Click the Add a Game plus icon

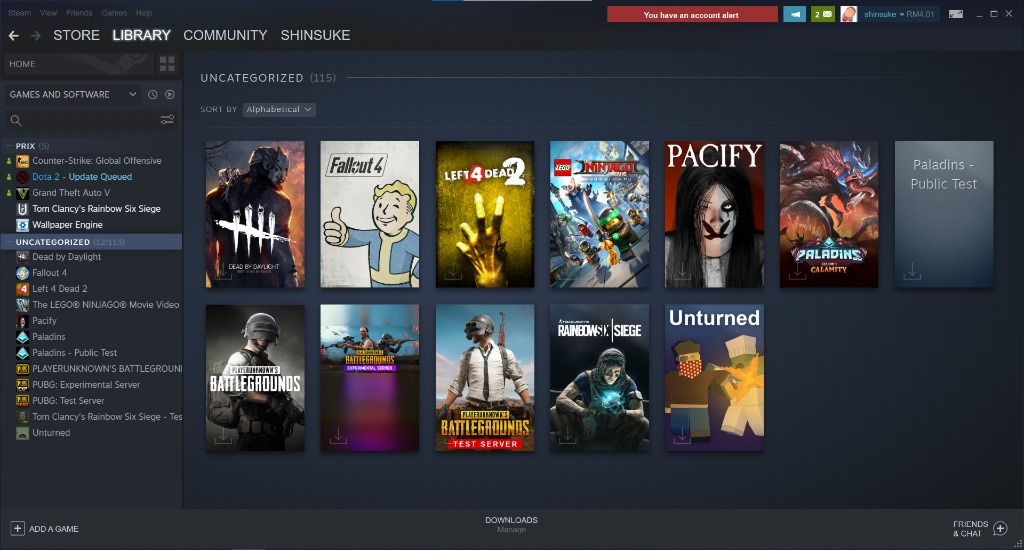coord(18,528)
